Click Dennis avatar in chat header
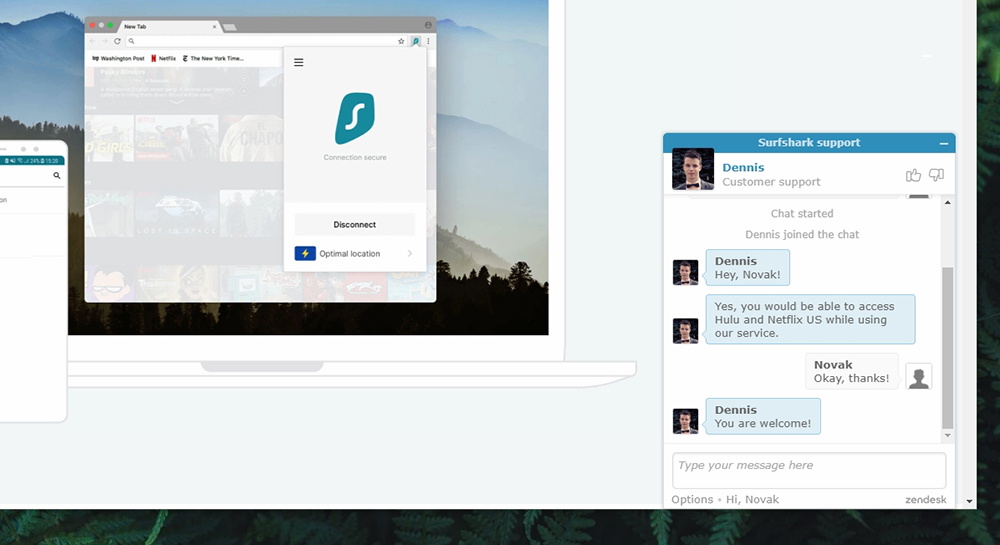The height and width of the screenshot is (545, 1000). tap(693, 169)
